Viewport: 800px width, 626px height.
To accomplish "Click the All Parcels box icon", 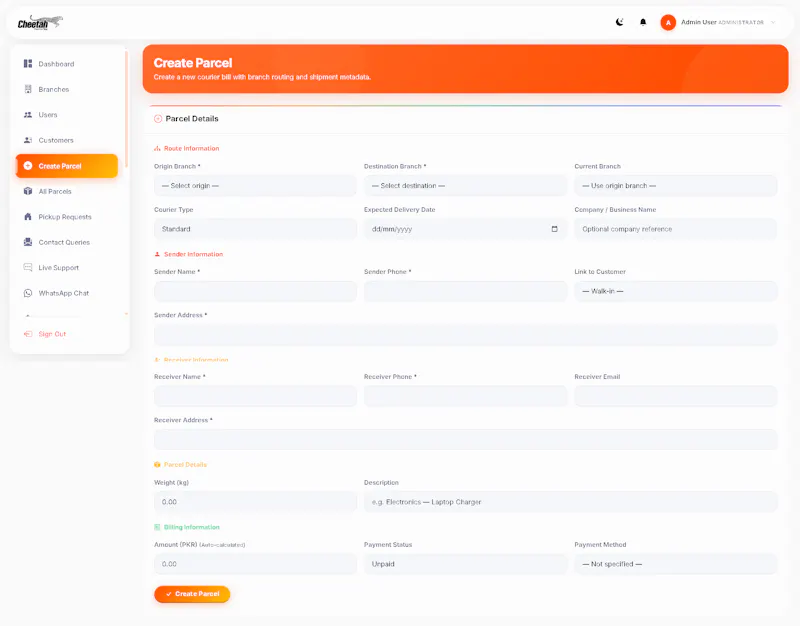I will point(28,191).
